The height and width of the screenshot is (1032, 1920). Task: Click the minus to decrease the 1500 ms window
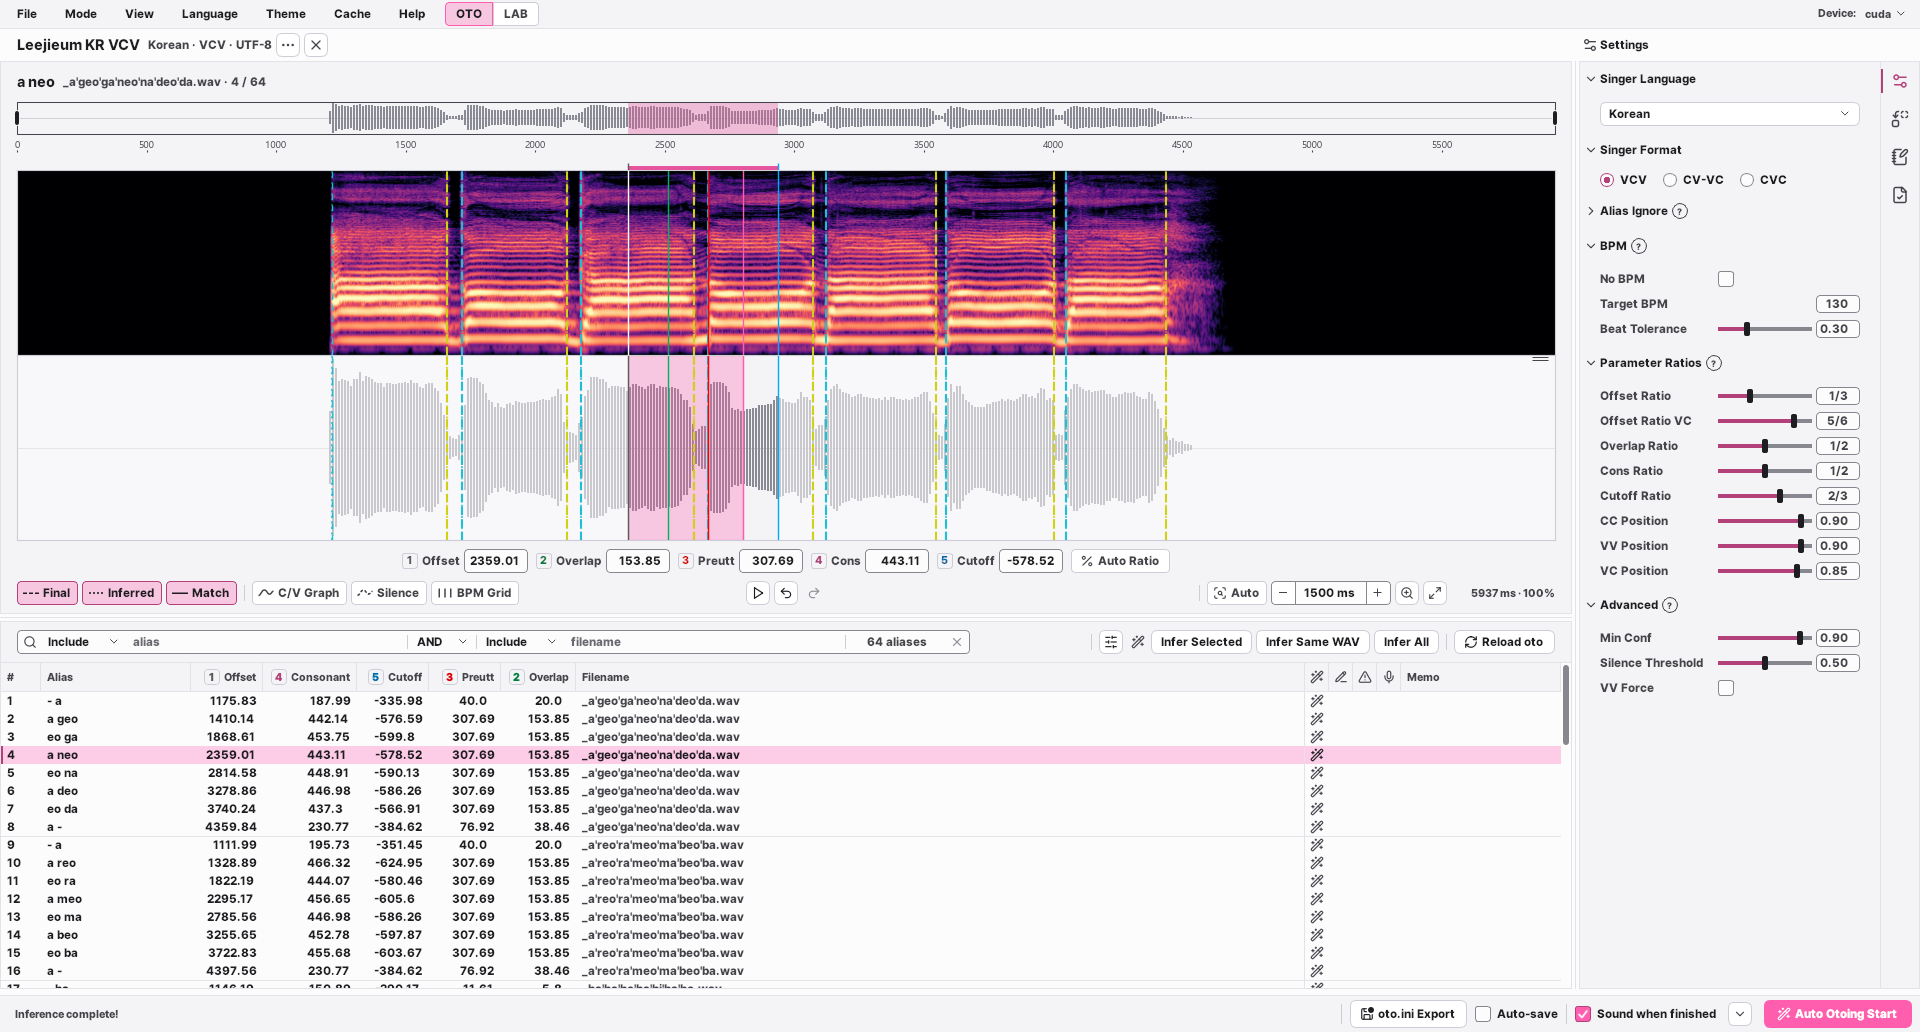[x=1283, y=593]
